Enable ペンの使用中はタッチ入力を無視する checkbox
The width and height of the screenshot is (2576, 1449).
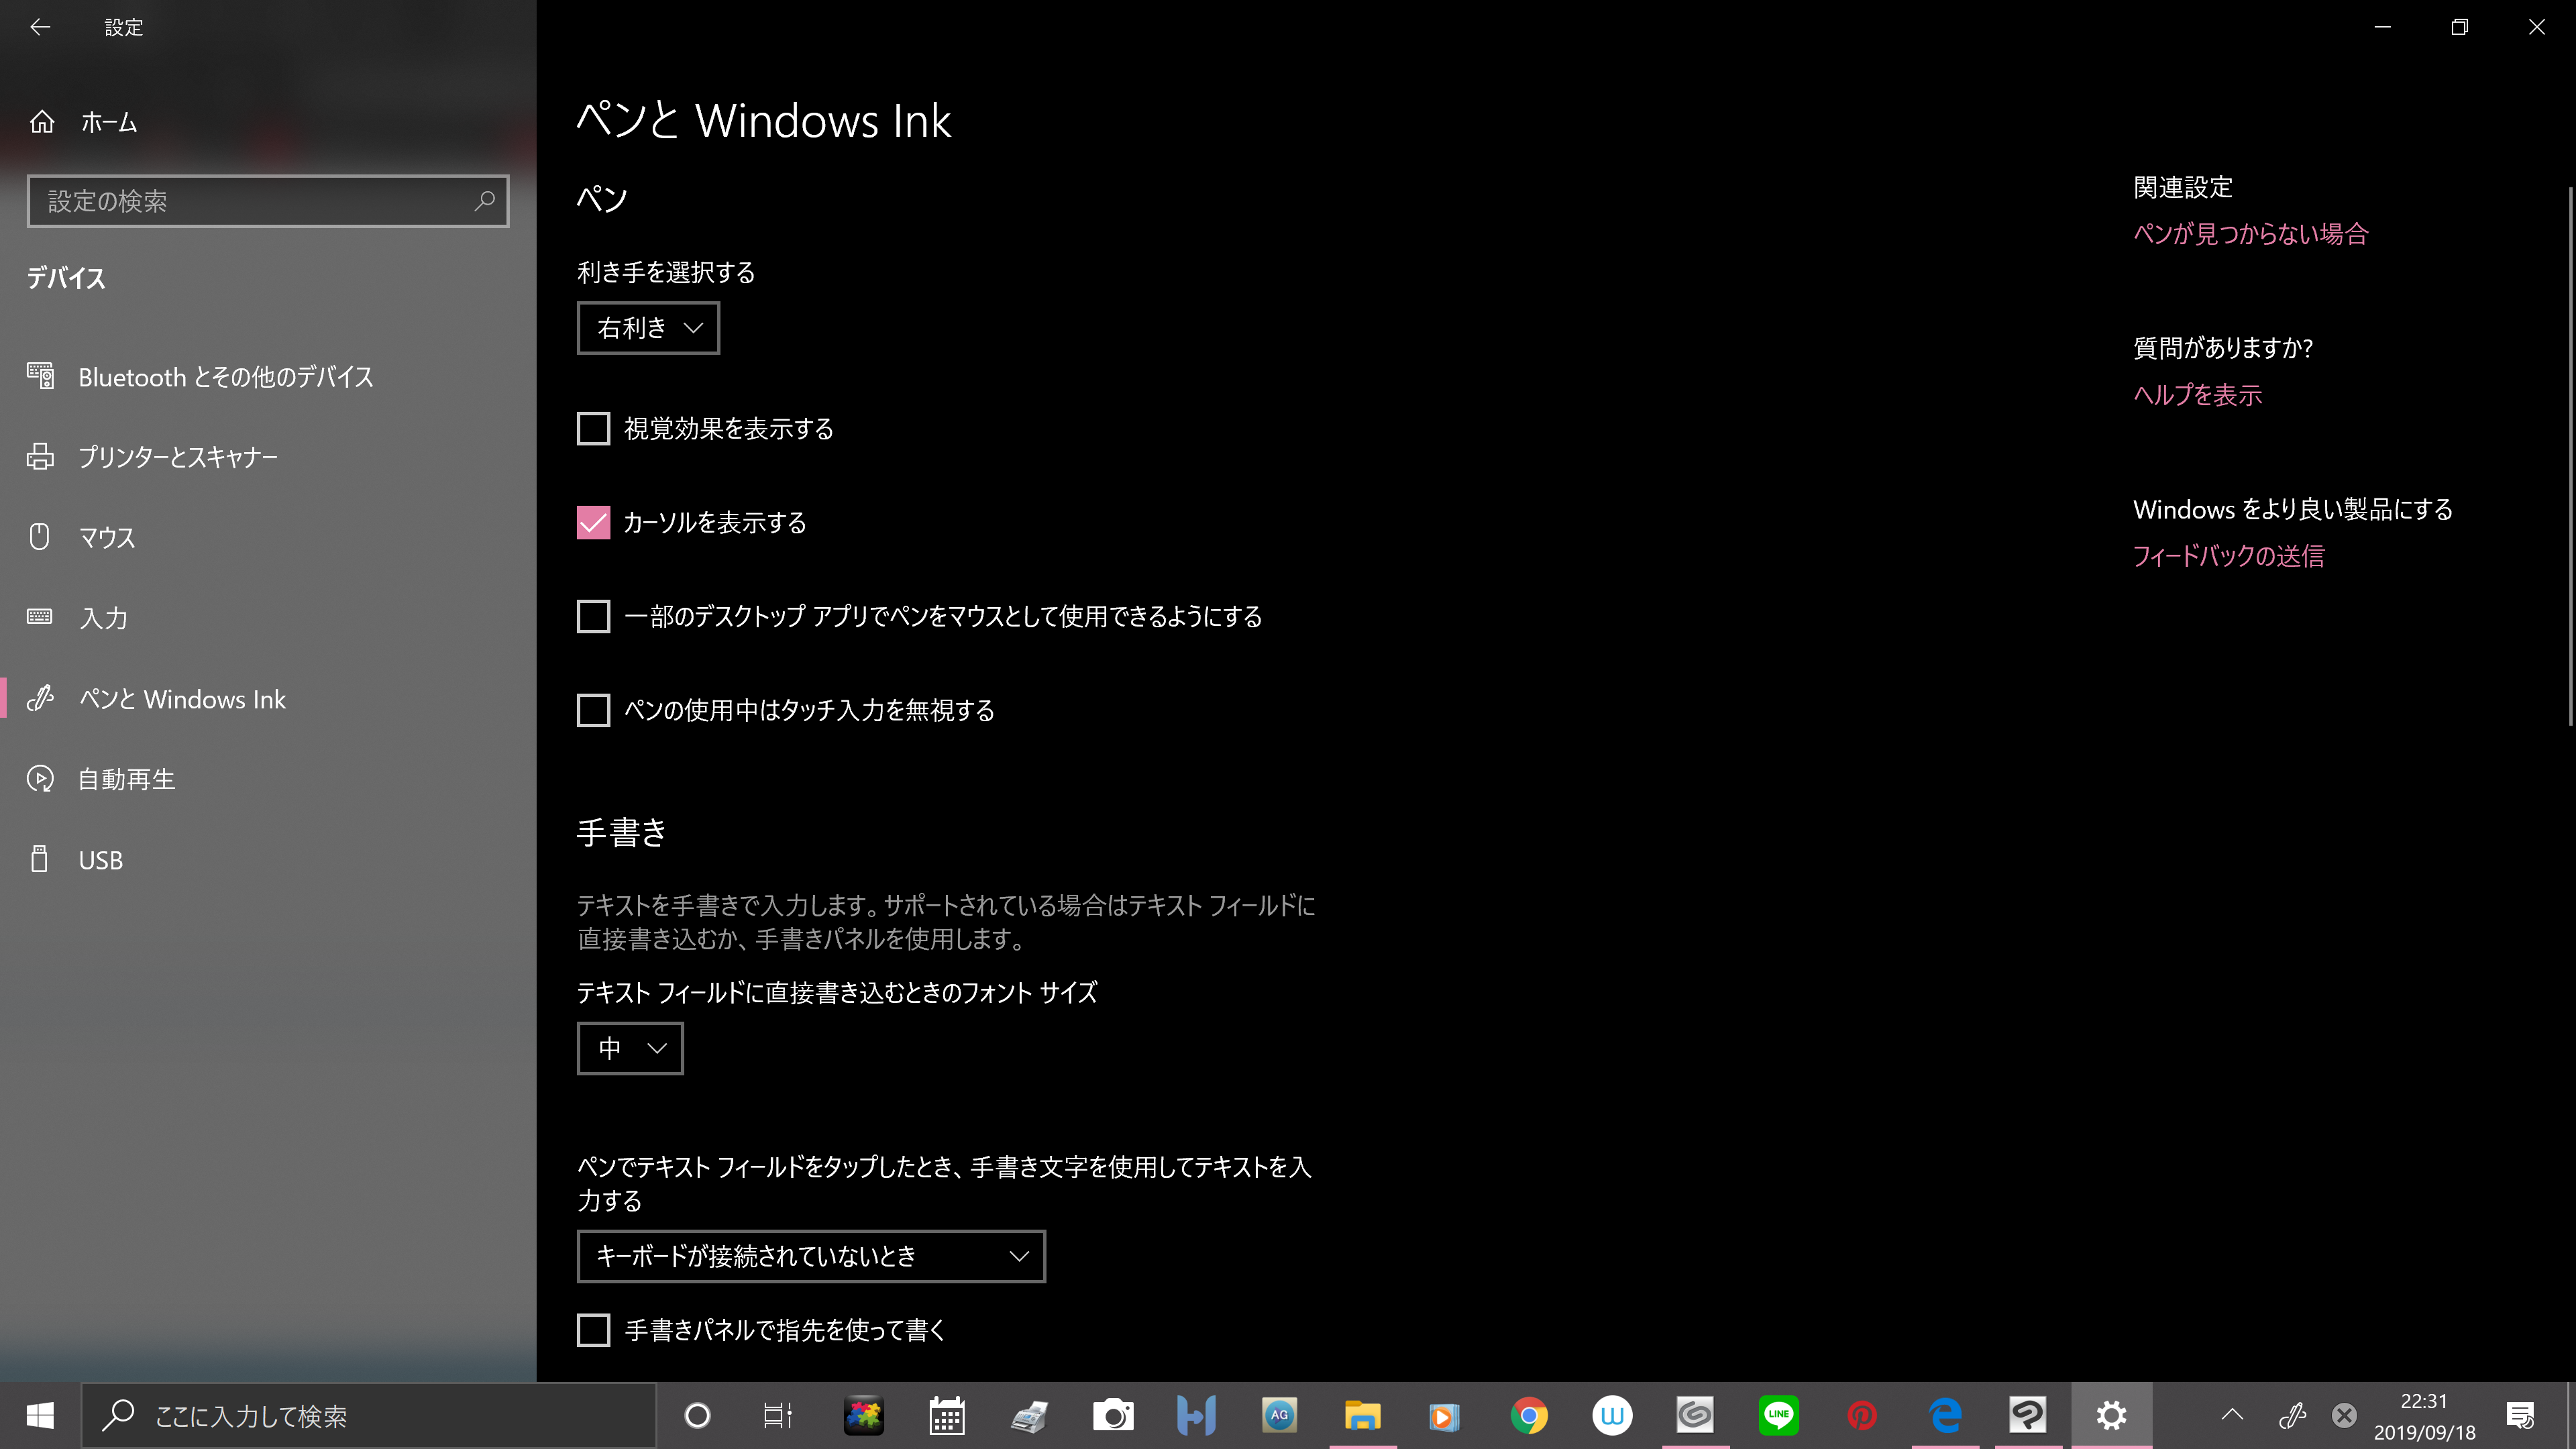(593, 711)
